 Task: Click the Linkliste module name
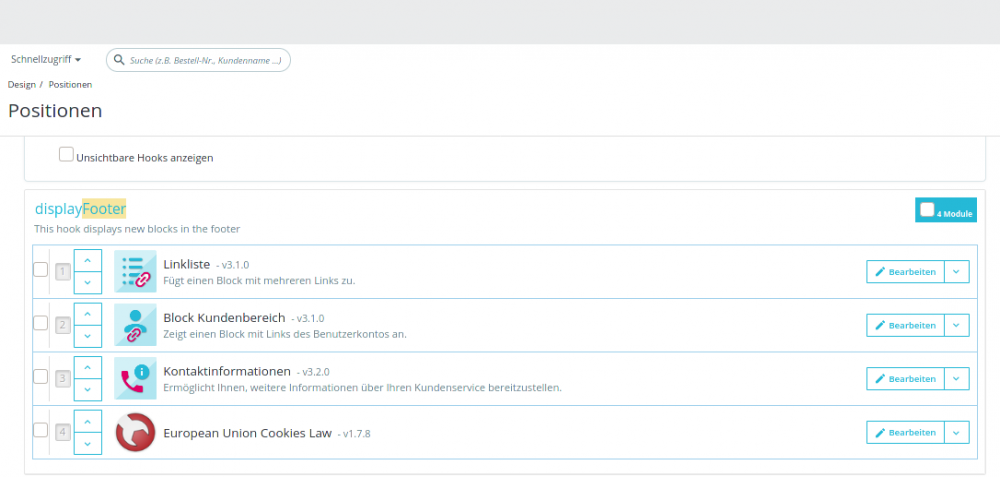[187, 263]
